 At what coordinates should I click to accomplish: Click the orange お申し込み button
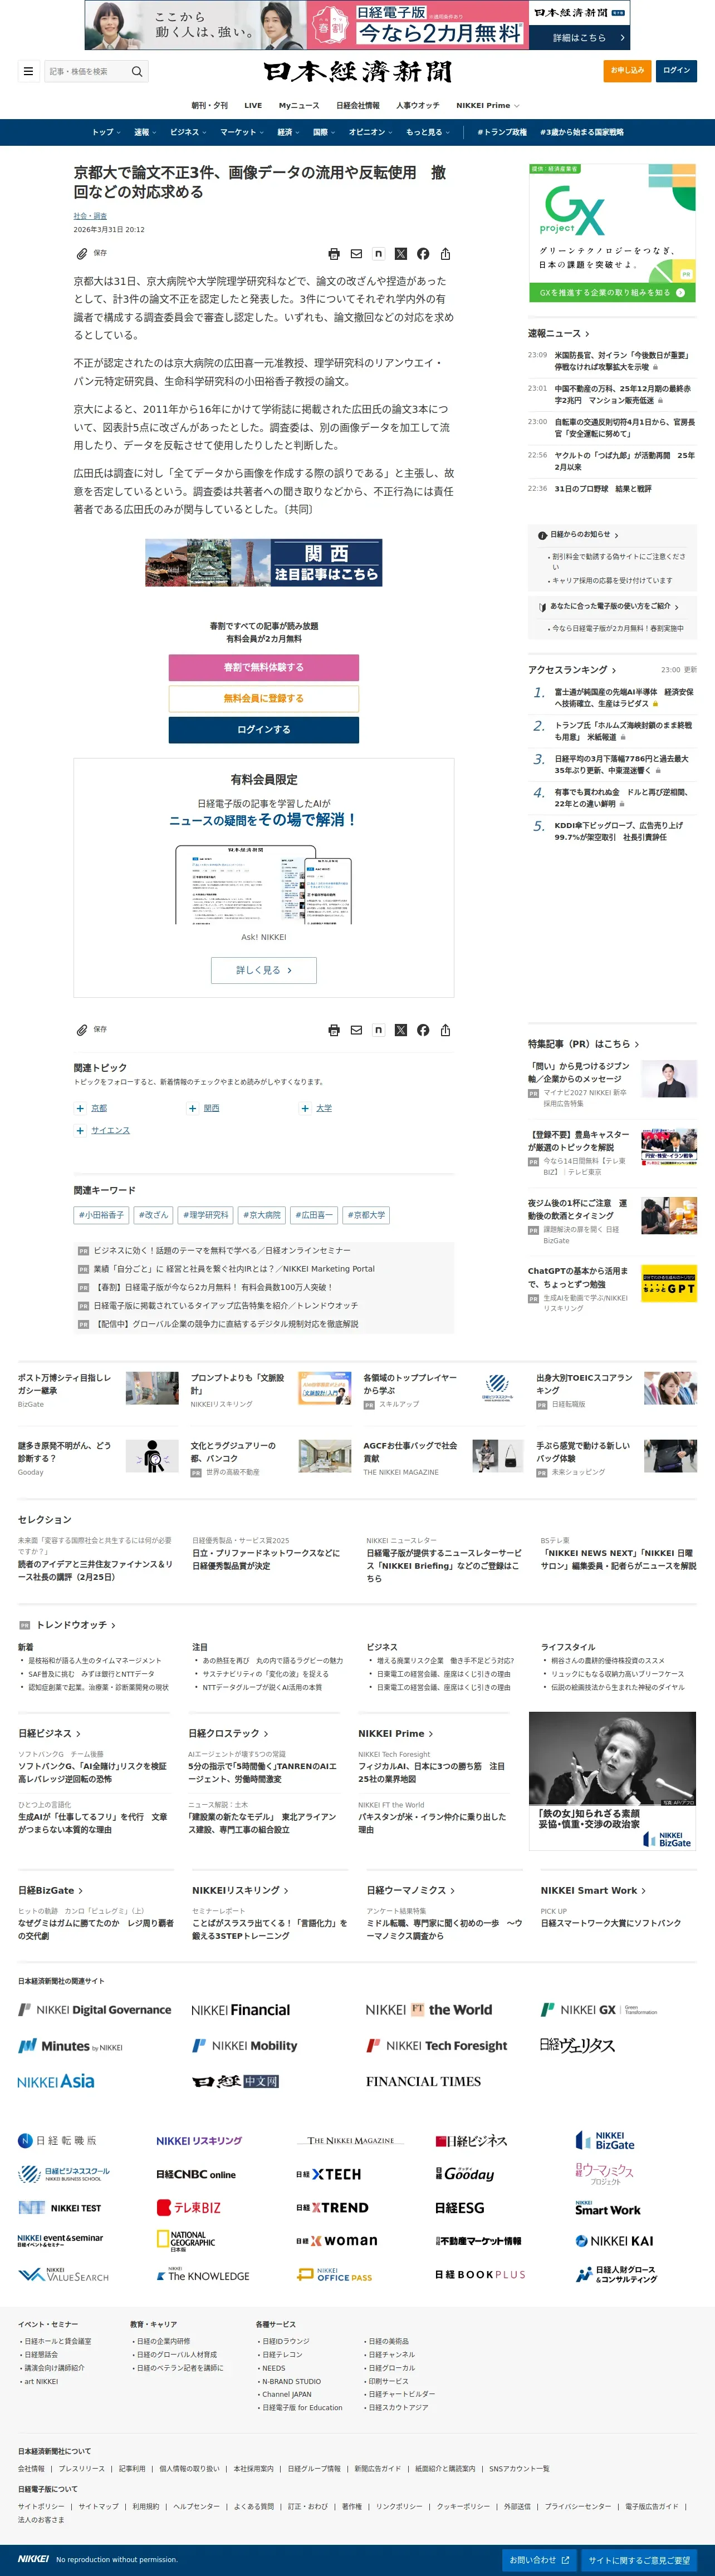628,71
